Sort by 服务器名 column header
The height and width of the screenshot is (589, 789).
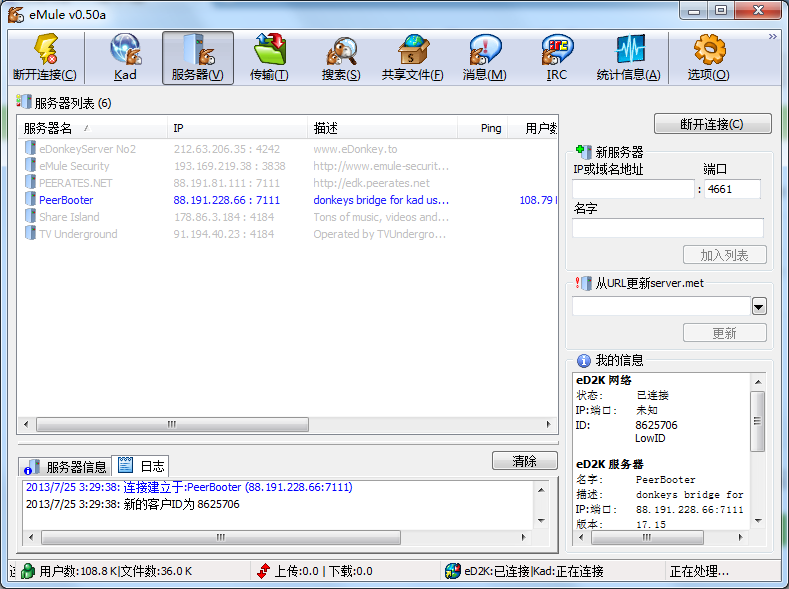pyautogui.click(x=92, y=128)
